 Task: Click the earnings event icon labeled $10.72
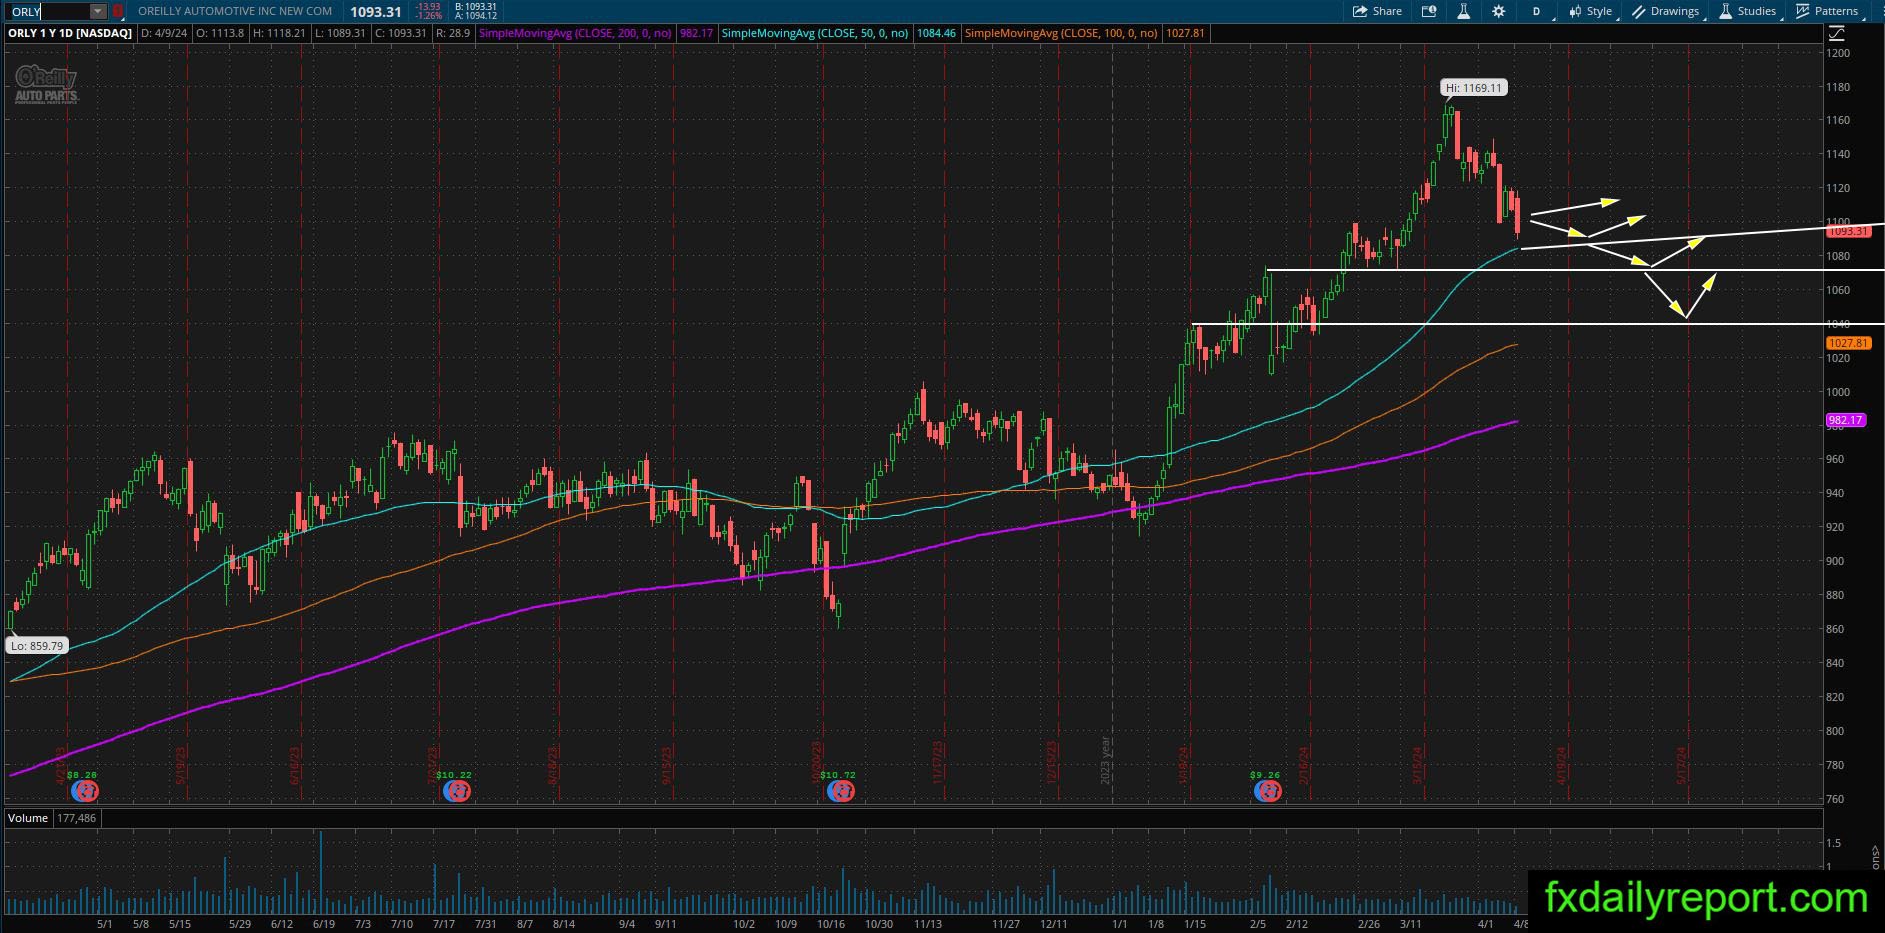coord(841,791)
